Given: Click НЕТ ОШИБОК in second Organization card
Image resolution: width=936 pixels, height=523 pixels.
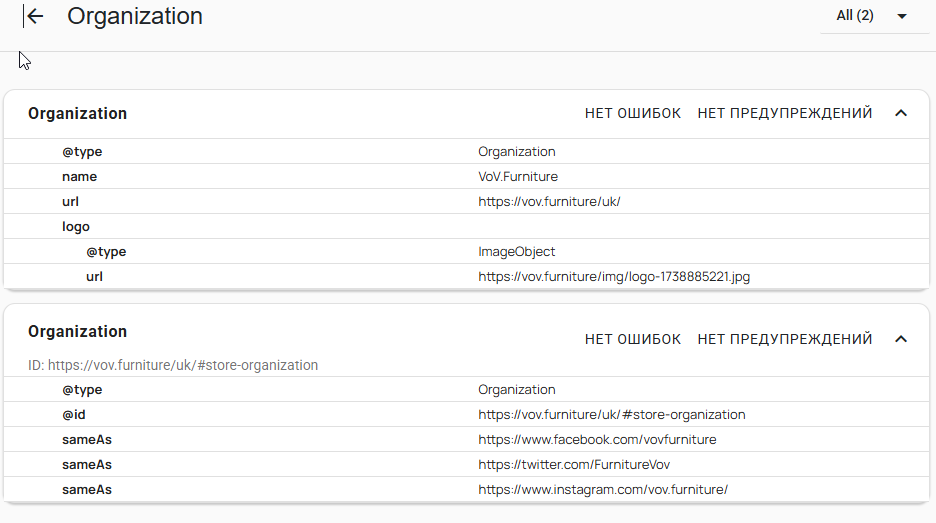Looking at the screenshot, I should click(633, 339).
